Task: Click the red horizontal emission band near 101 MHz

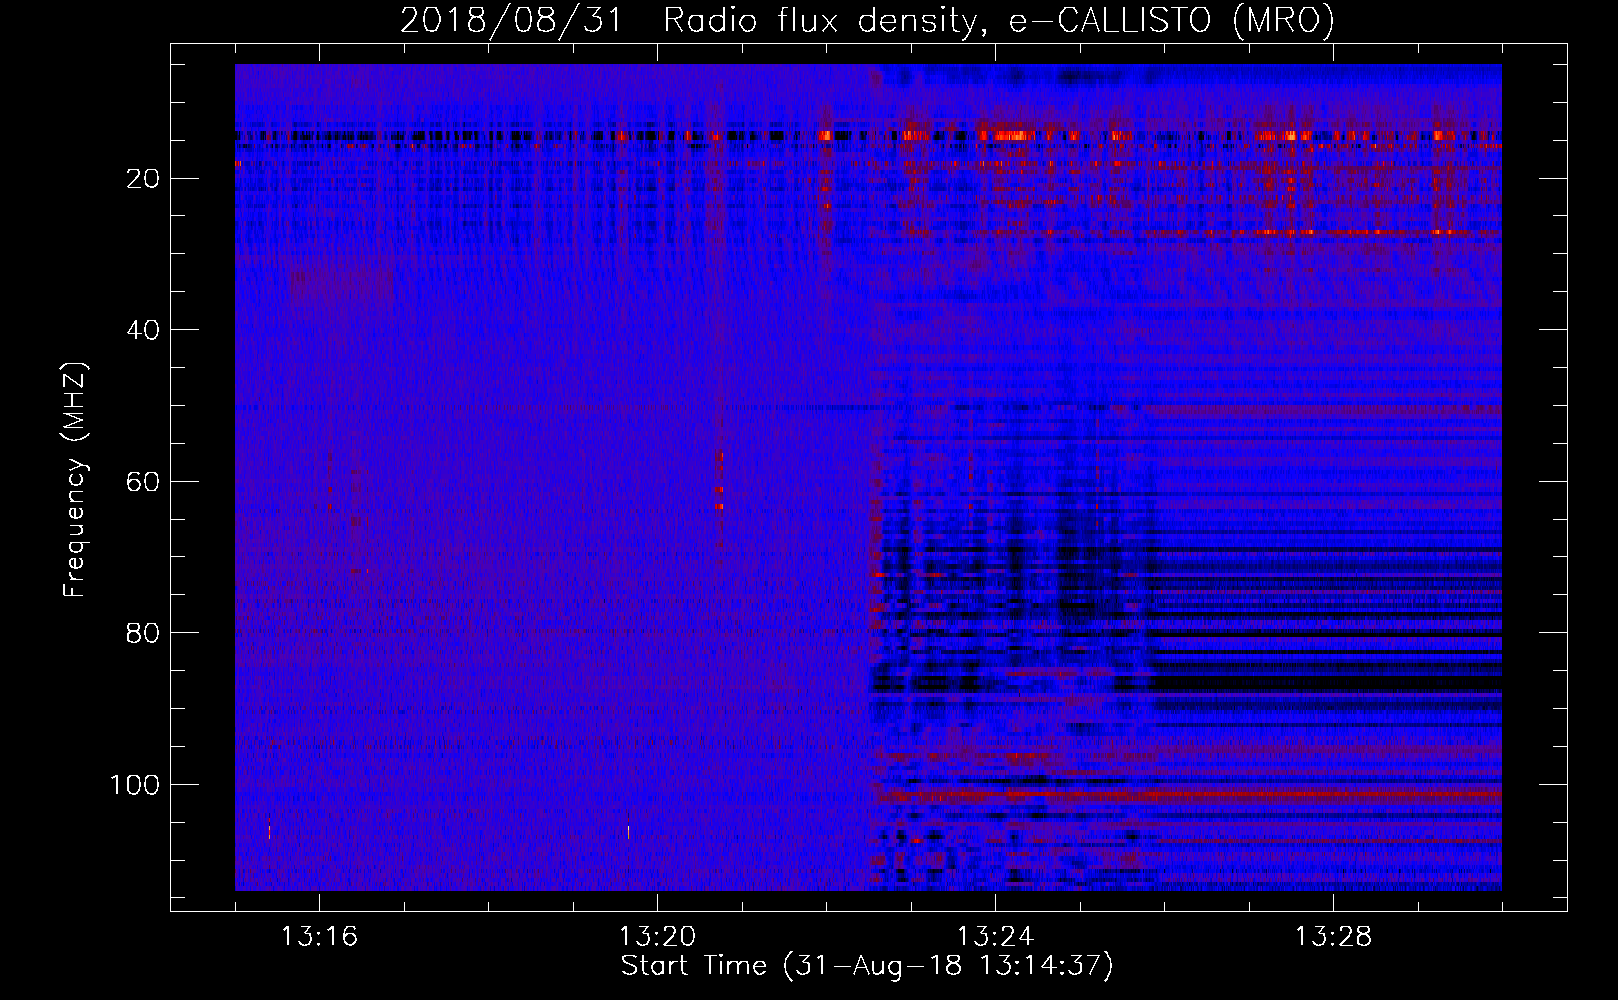Action: point(1188,796)
